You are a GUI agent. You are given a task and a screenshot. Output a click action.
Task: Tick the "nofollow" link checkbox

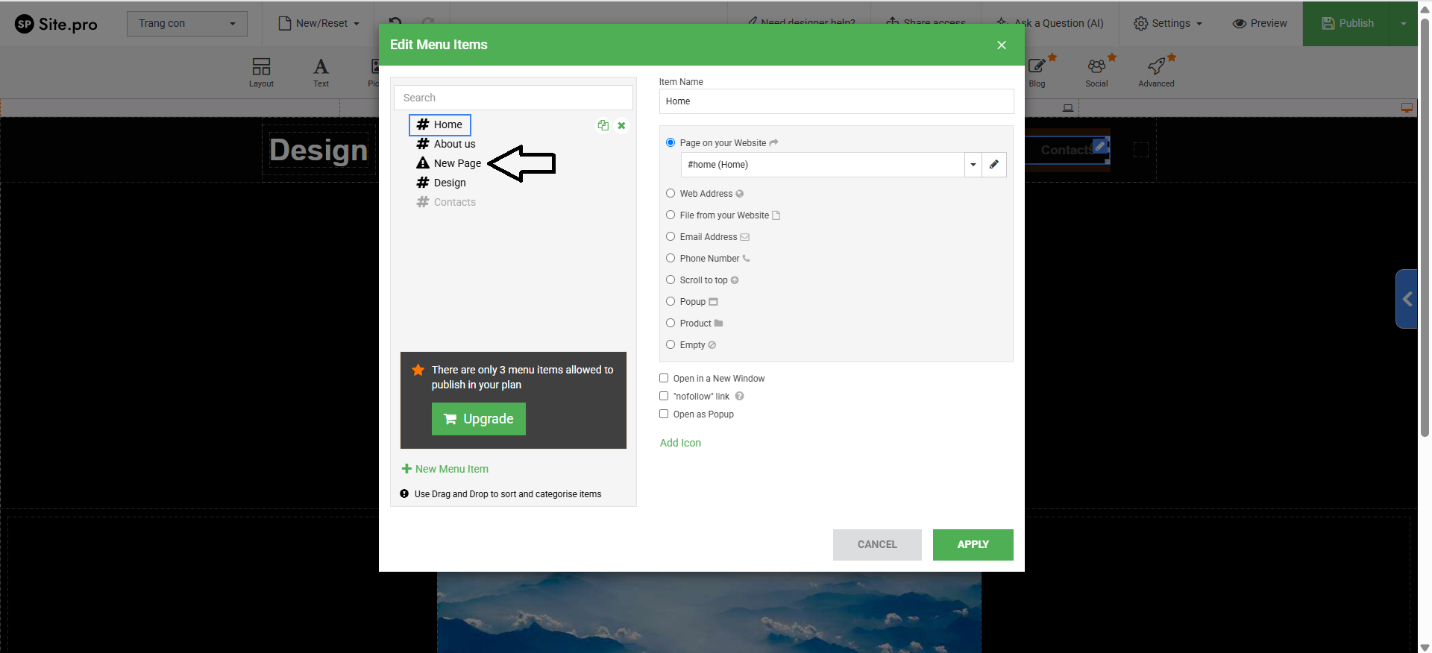[664, 396]
